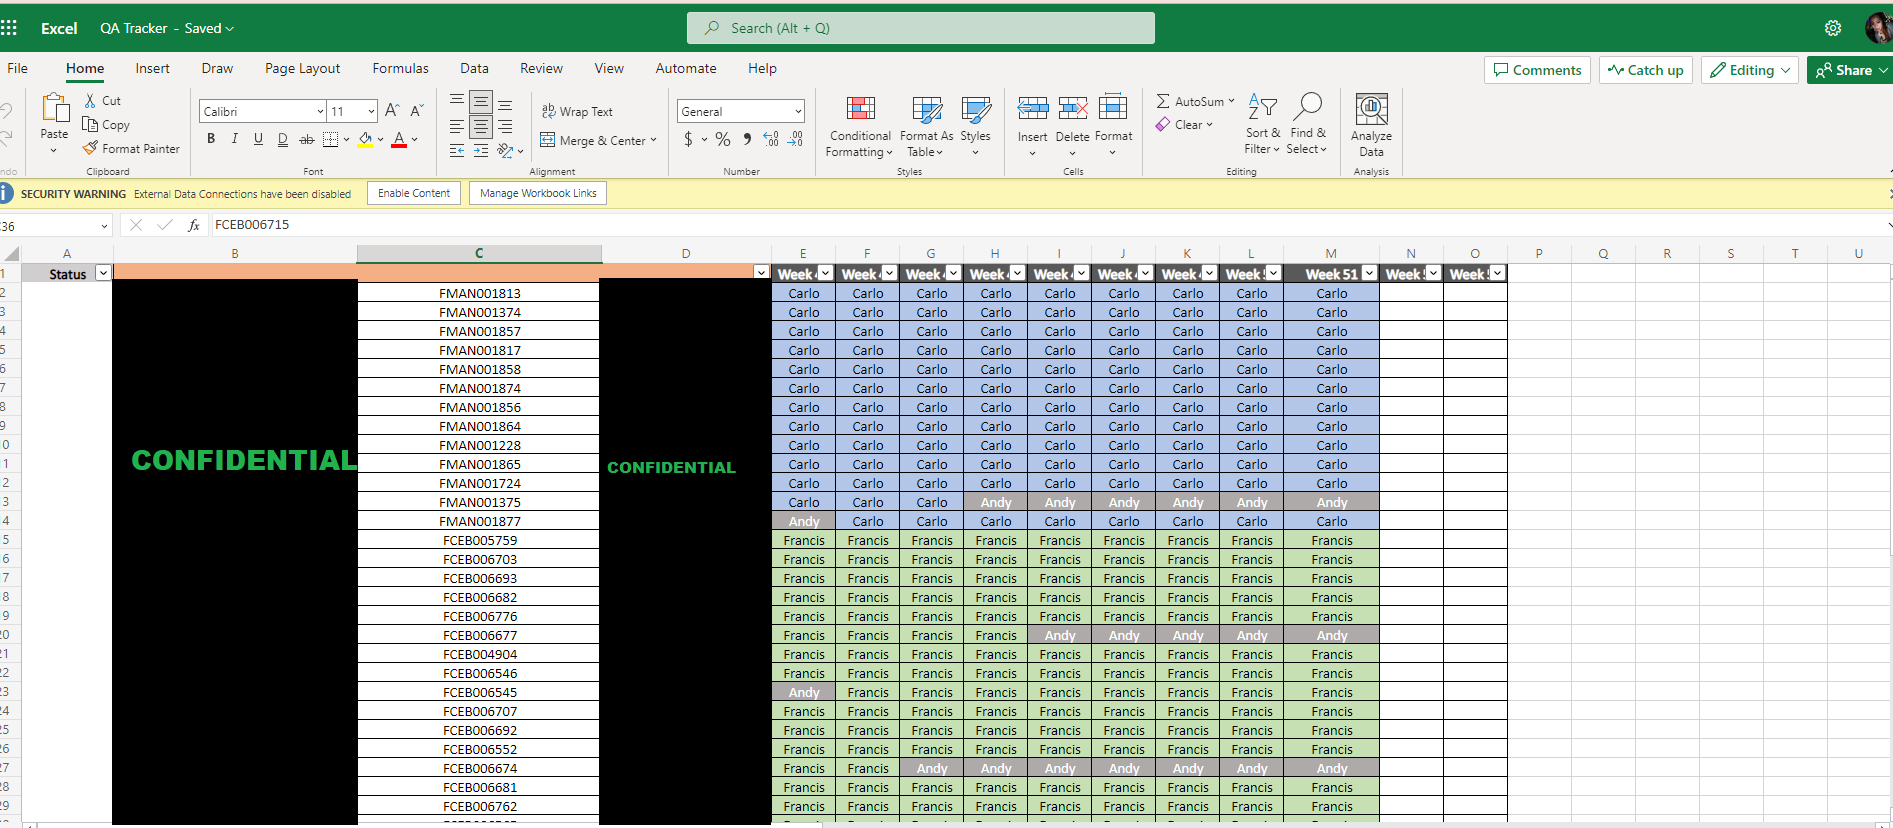This screenshot has height=828, width=1893.
Task: Switch to the Formulas tab
Action: [x=400, y=68]
